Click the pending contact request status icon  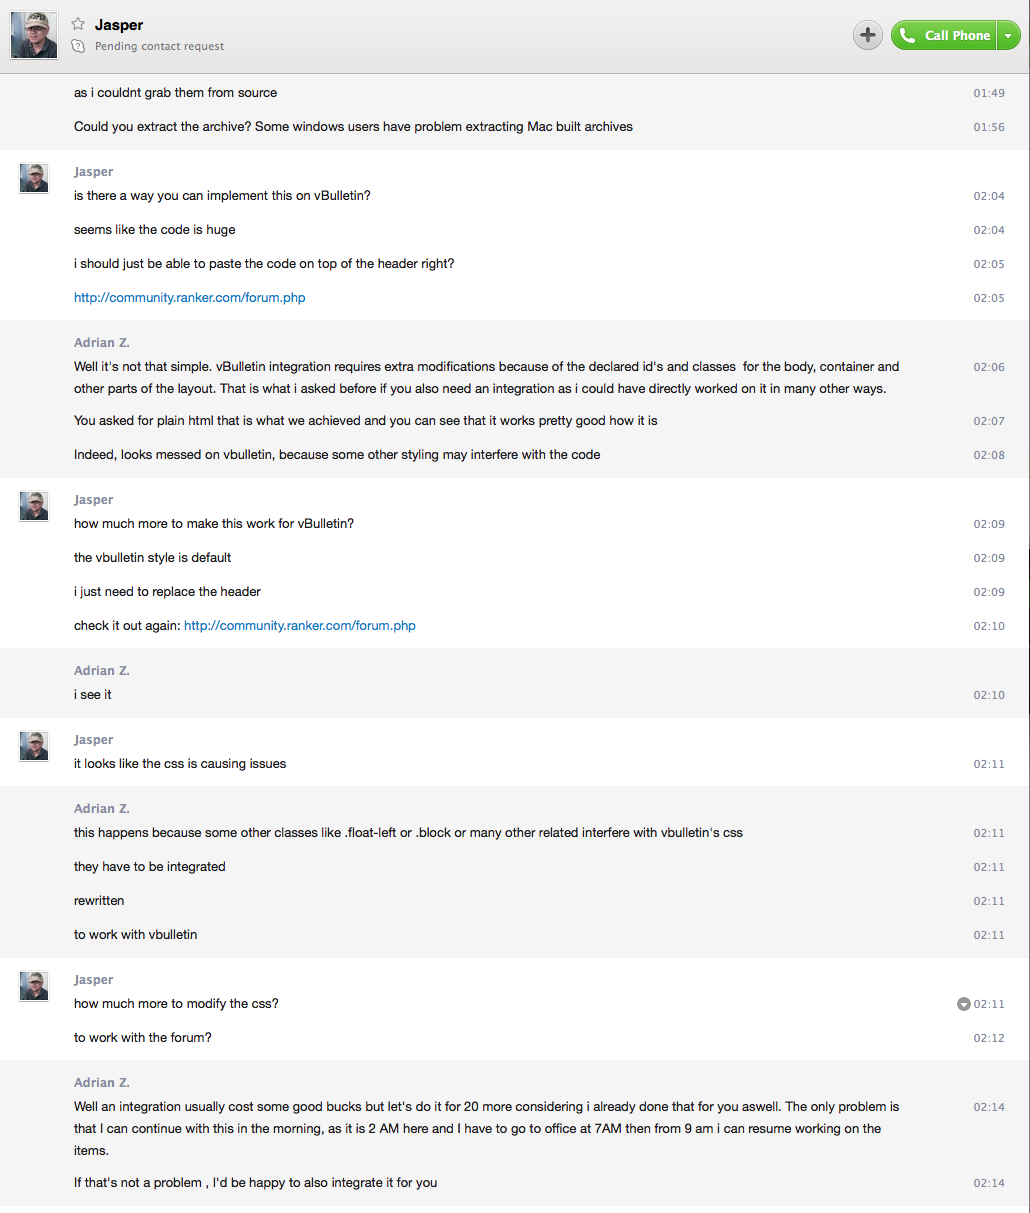(x=78, y=46)
